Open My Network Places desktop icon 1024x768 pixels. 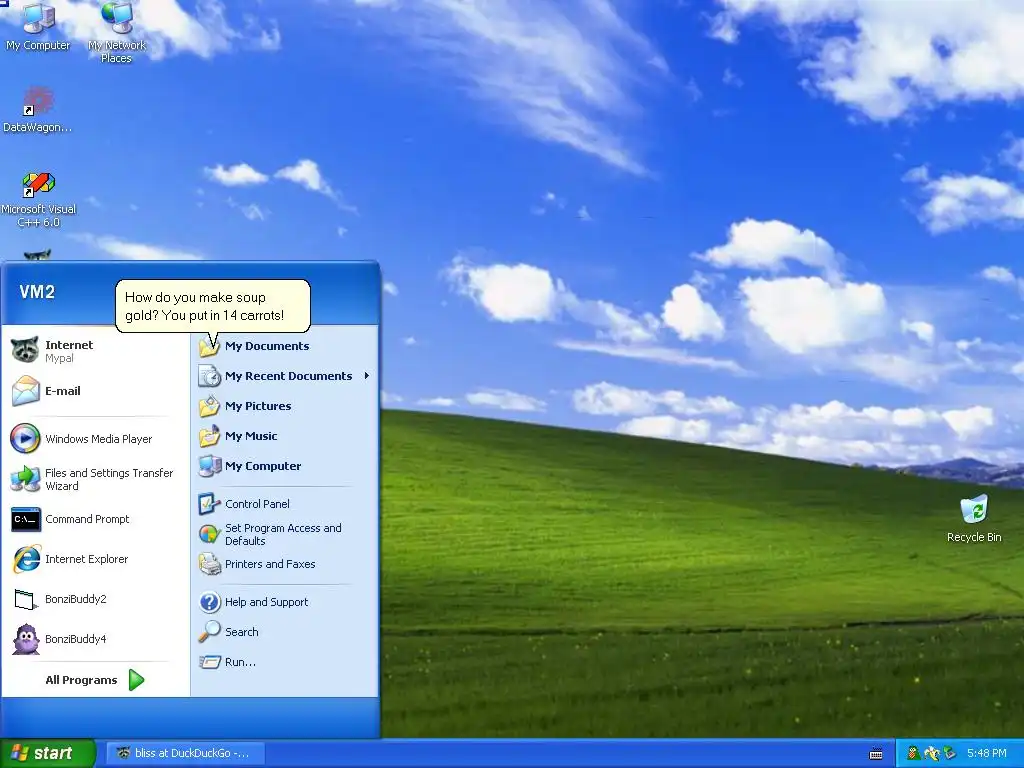(x=116, y=31)
